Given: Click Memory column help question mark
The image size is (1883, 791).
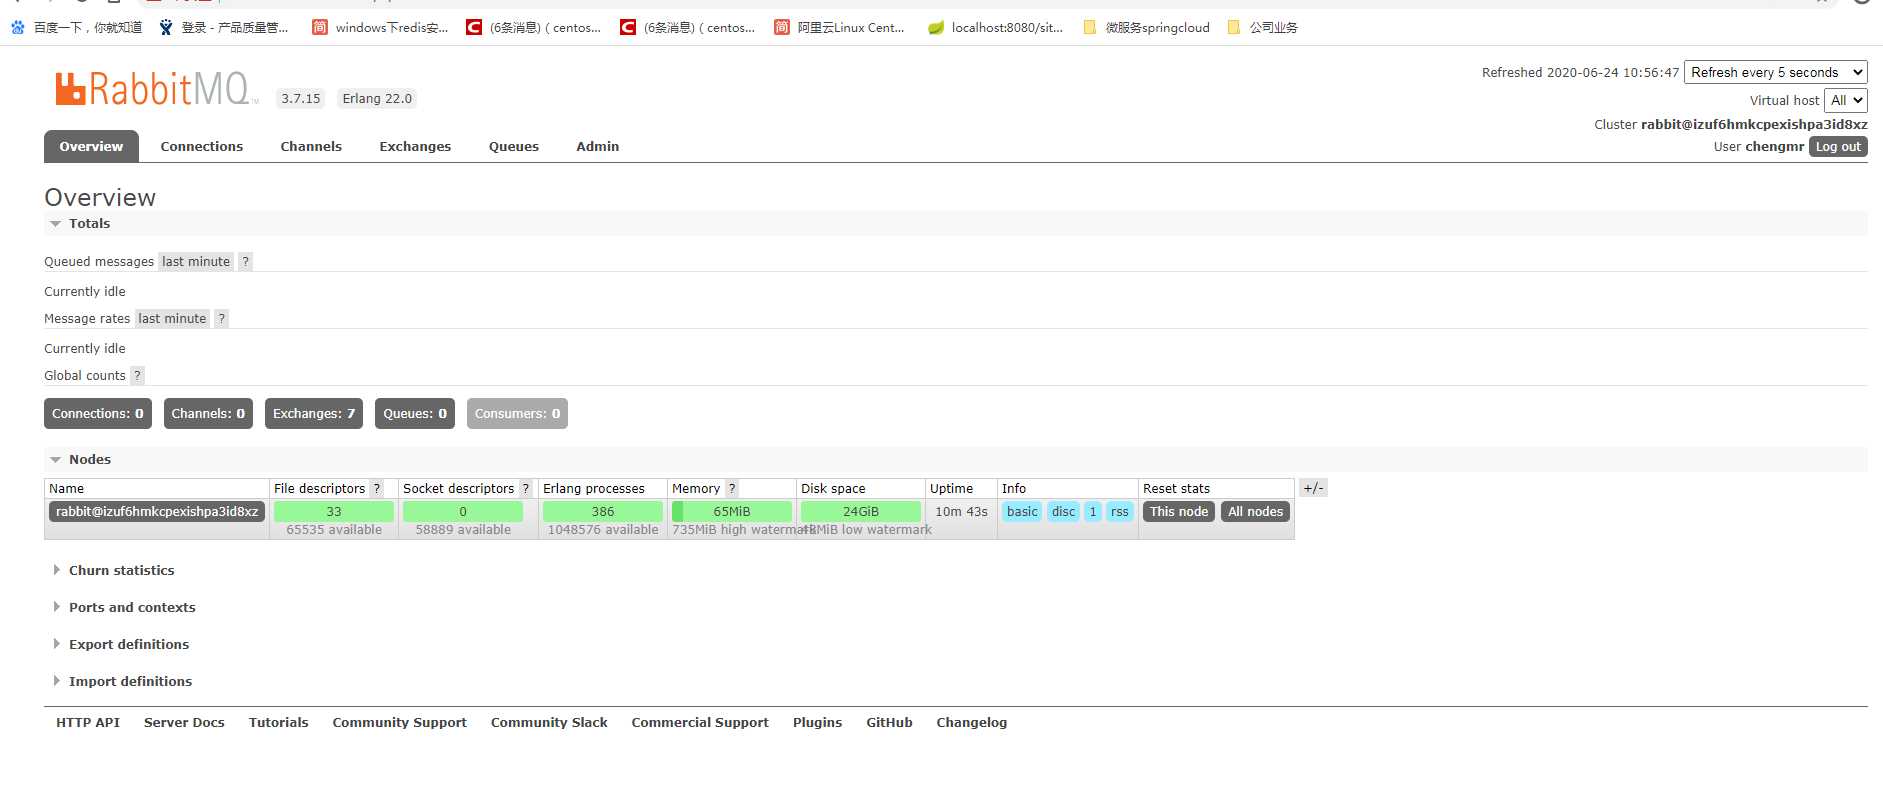Looking at the screenshot, I should click(732, 489).
